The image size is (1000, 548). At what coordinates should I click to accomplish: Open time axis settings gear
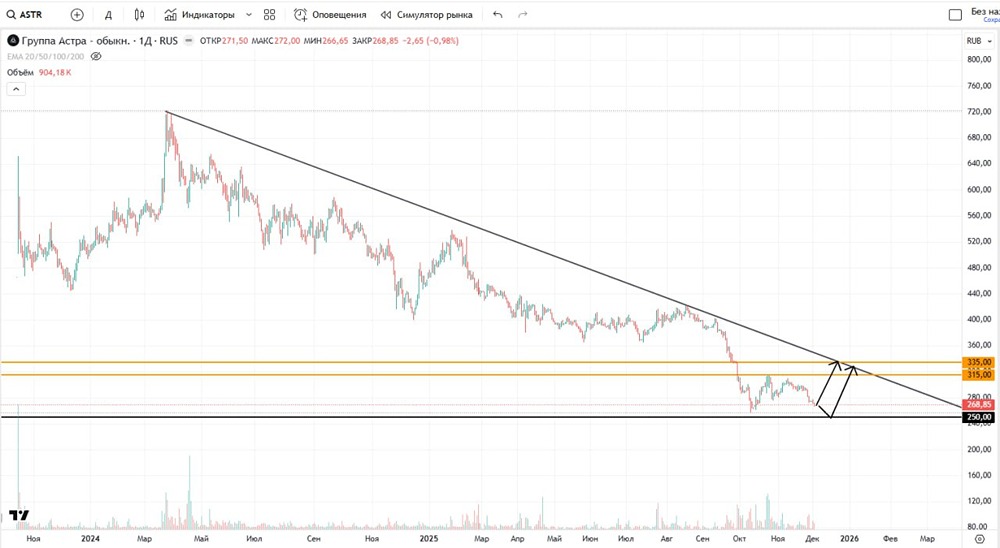click(980, 539)
